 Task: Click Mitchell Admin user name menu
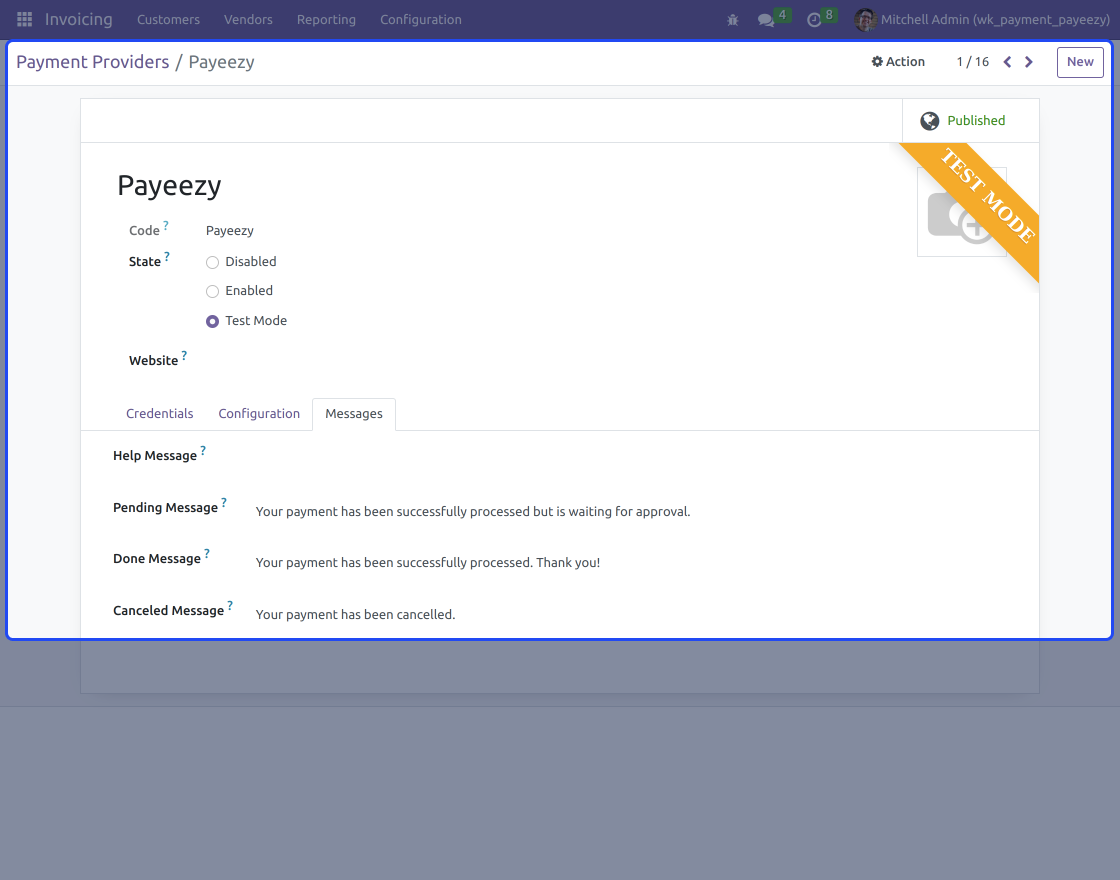[x=995, y=19]
